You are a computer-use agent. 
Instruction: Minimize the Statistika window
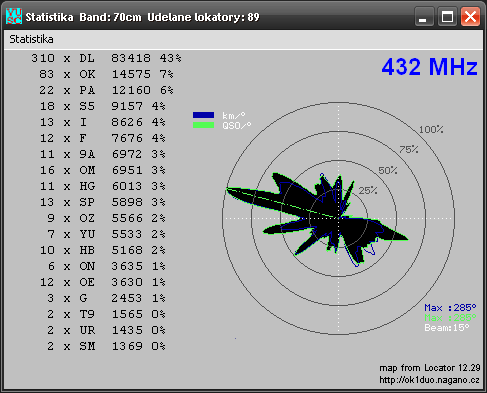click(x=424, y=16)
